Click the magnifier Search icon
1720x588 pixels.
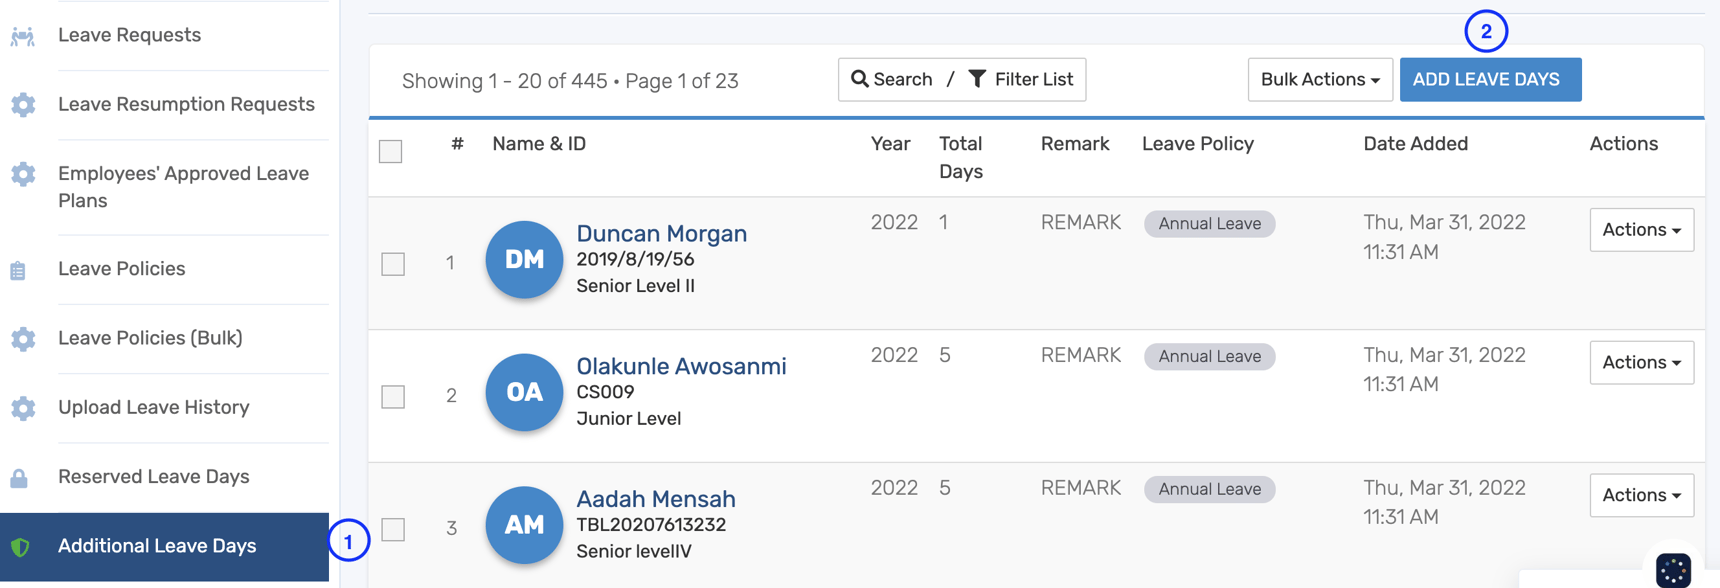click(859, 79)
